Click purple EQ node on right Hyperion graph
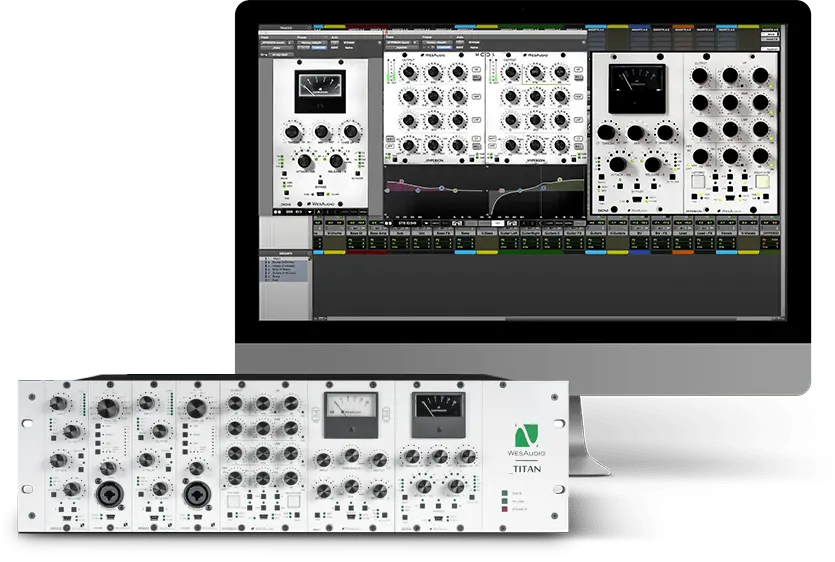The height and width of the screenshot is (562, 835). click(x=543, y=188)
